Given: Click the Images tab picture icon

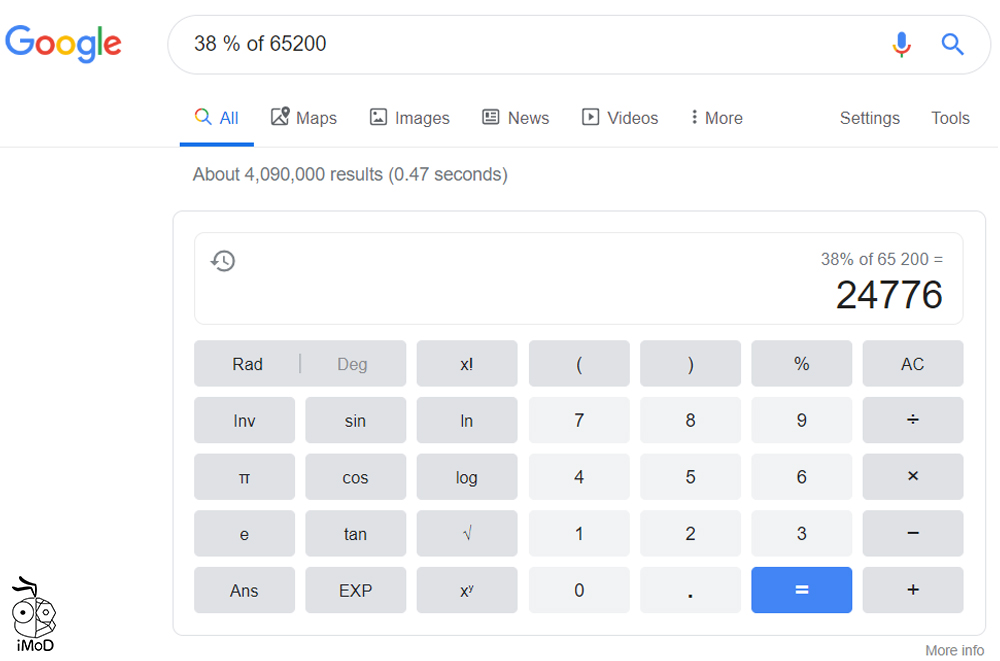Looking at the screenshot, I should tap(378, 117).
